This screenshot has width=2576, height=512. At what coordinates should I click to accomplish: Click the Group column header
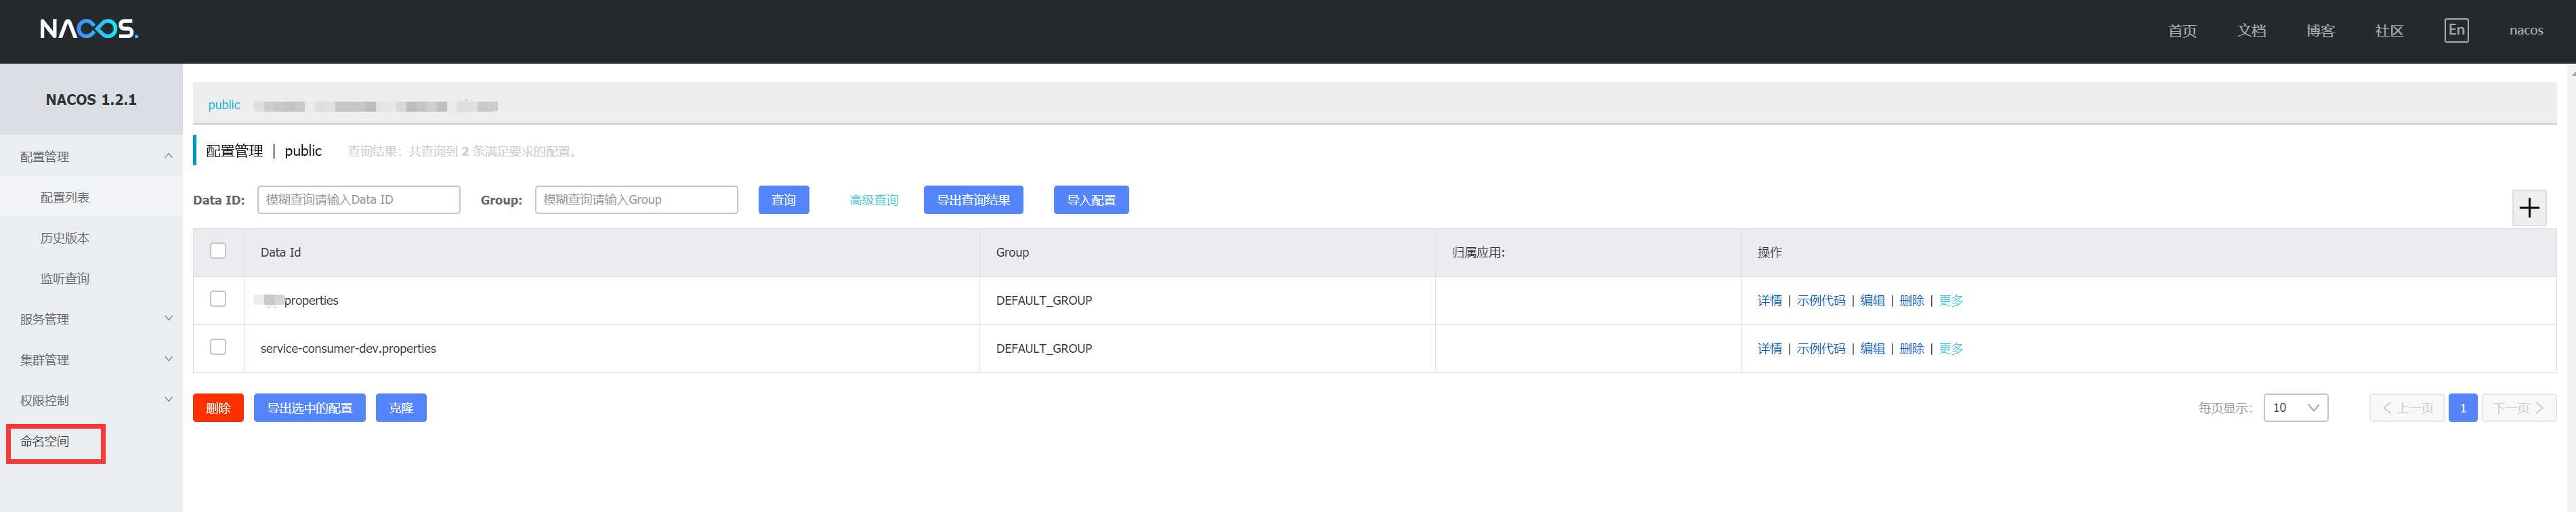pyautogui.click(x=1012, y=252)
